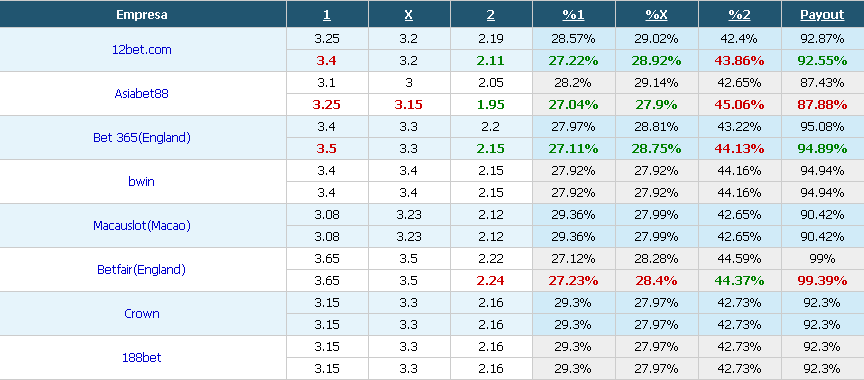Sort by column header 1

click(x=327, y=15)
